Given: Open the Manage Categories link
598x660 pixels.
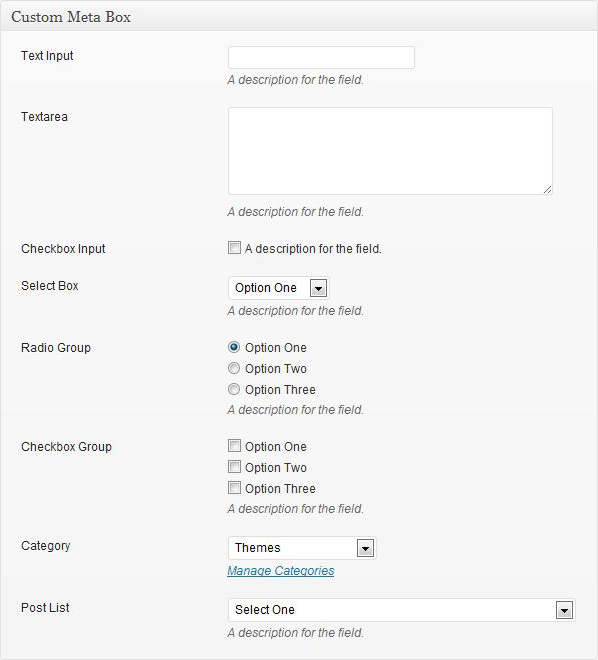Looking at the screenshot, I should pyautogui.click(x=281, y=571).
